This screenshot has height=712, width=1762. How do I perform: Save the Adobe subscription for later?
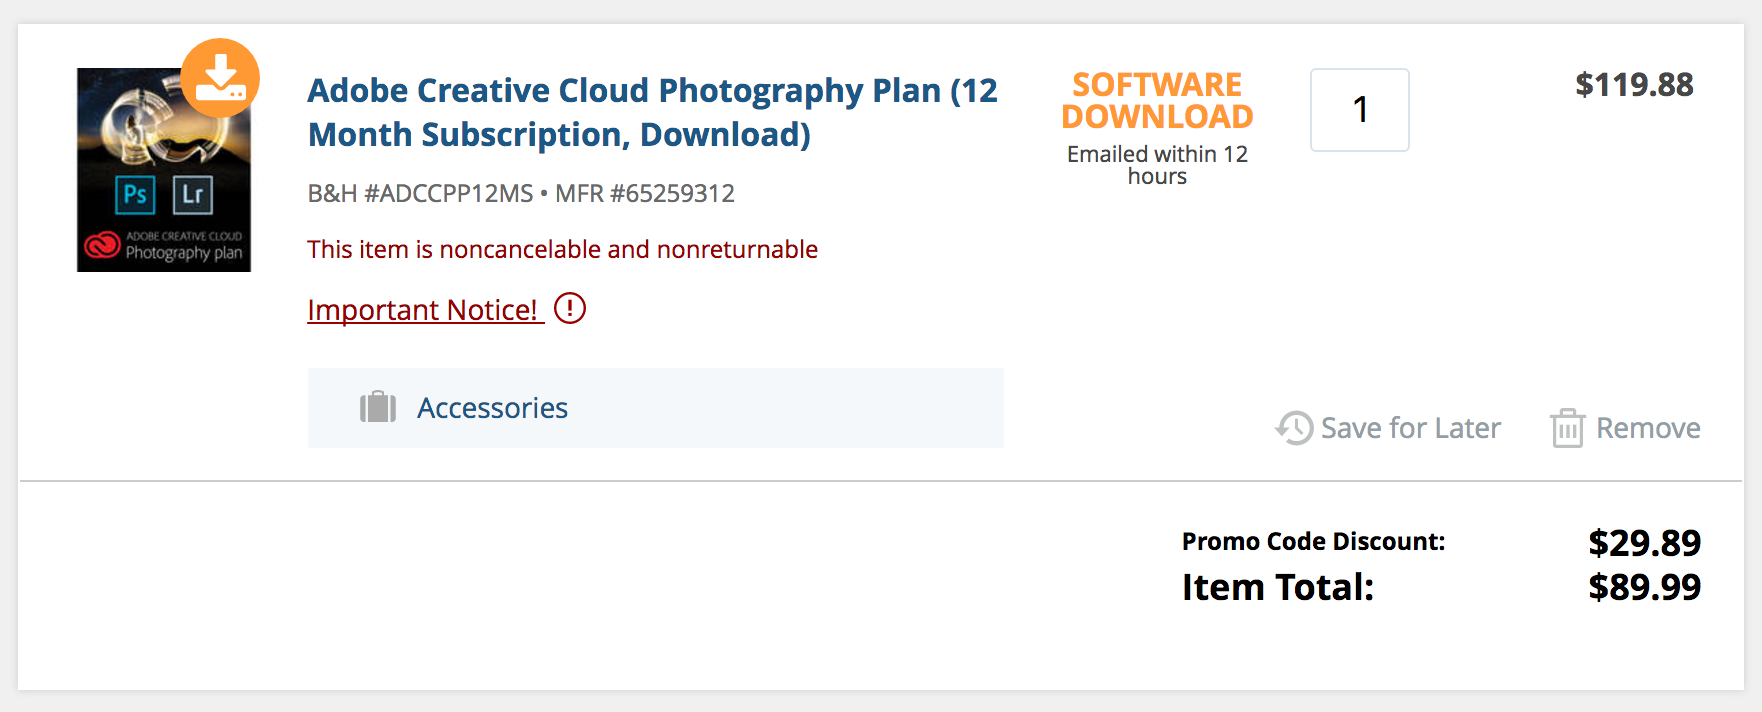[x=1410, y=427]
